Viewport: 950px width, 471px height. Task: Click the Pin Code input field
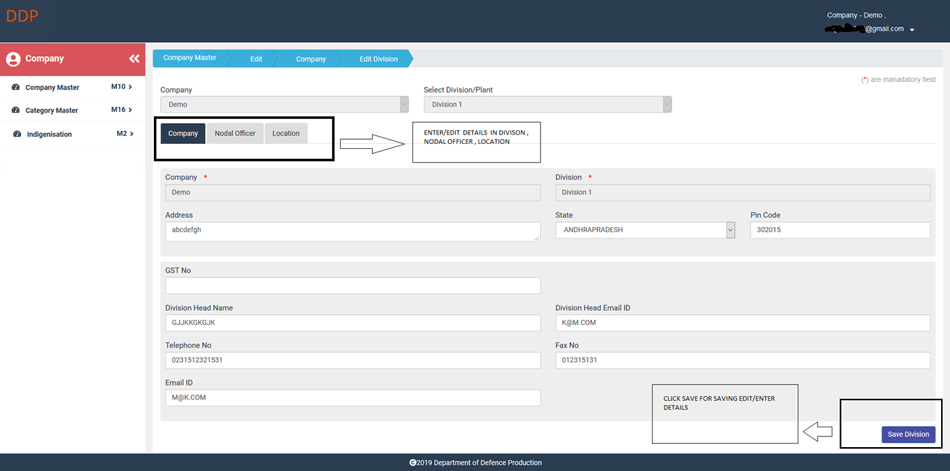tap(848, 229)
